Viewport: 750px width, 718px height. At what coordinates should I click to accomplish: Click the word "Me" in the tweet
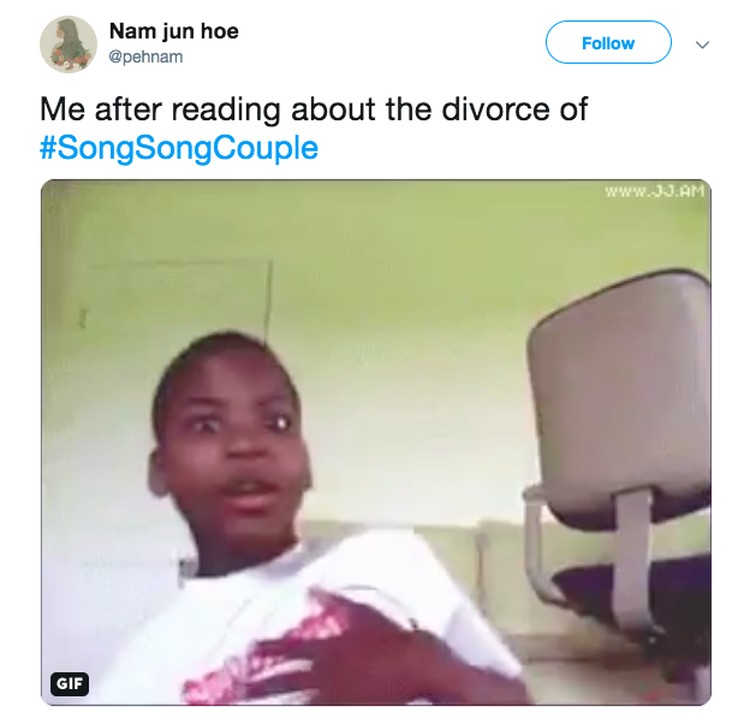click(x=63, y=110)
